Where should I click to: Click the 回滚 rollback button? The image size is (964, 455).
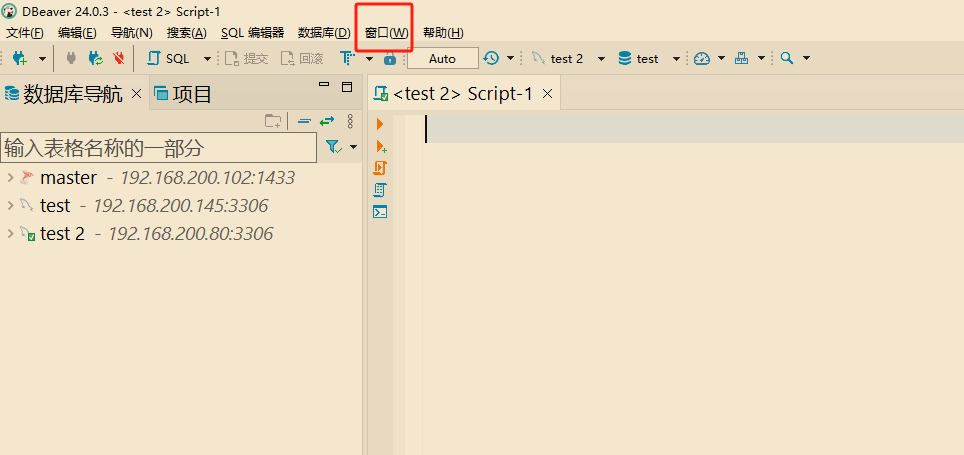(x=302, y=58)
